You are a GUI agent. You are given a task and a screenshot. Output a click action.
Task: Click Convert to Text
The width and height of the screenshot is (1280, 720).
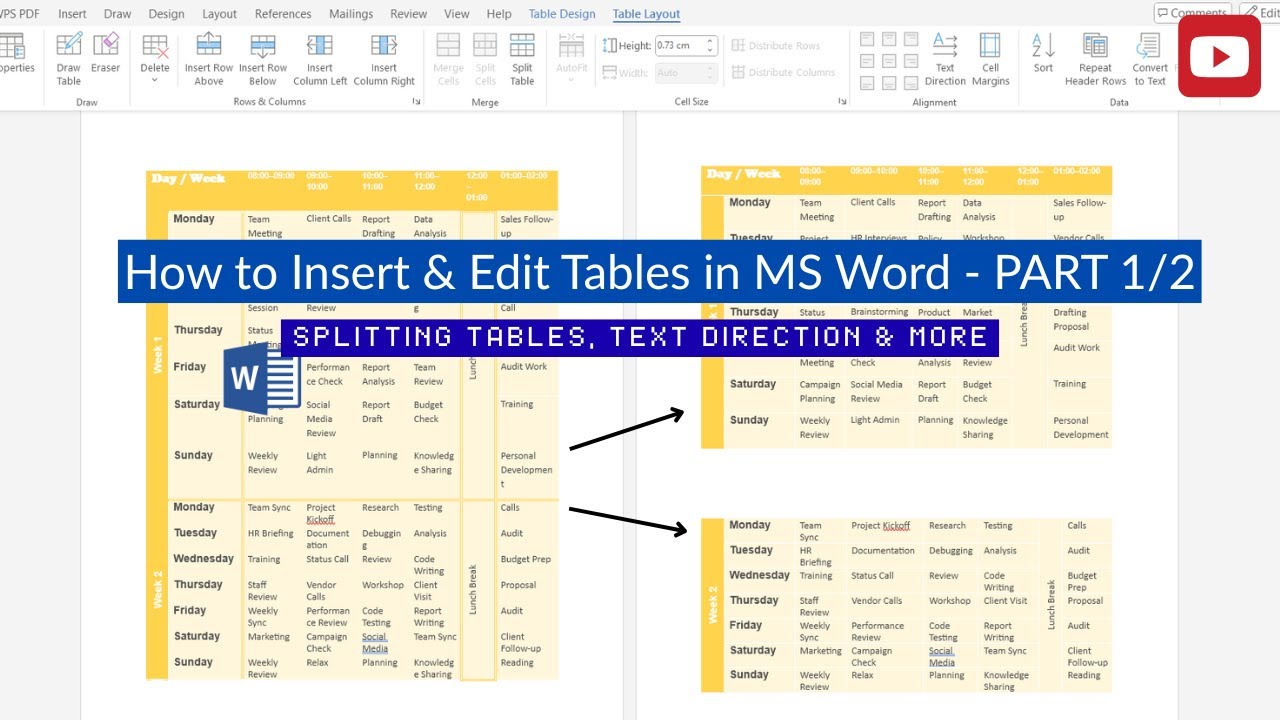[1149, 59]
